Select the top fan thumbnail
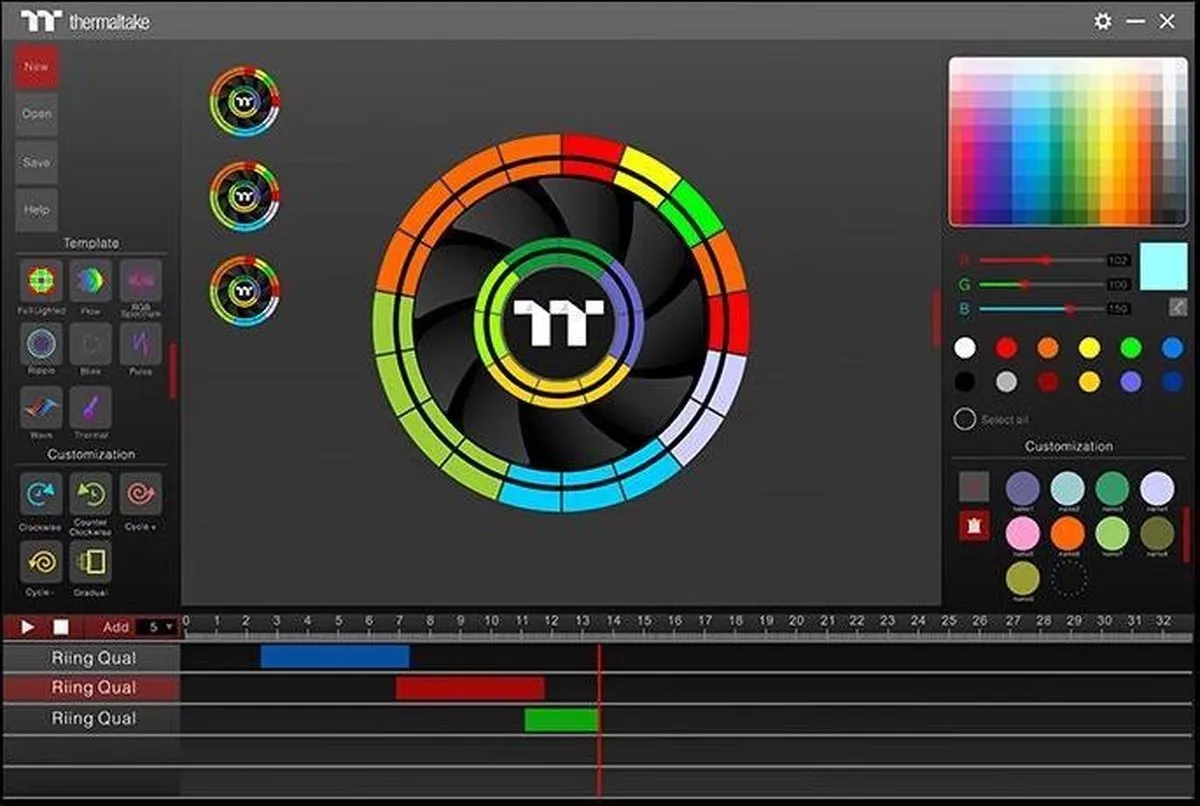This screenshot has height=806, width=1200. point(245,101)
